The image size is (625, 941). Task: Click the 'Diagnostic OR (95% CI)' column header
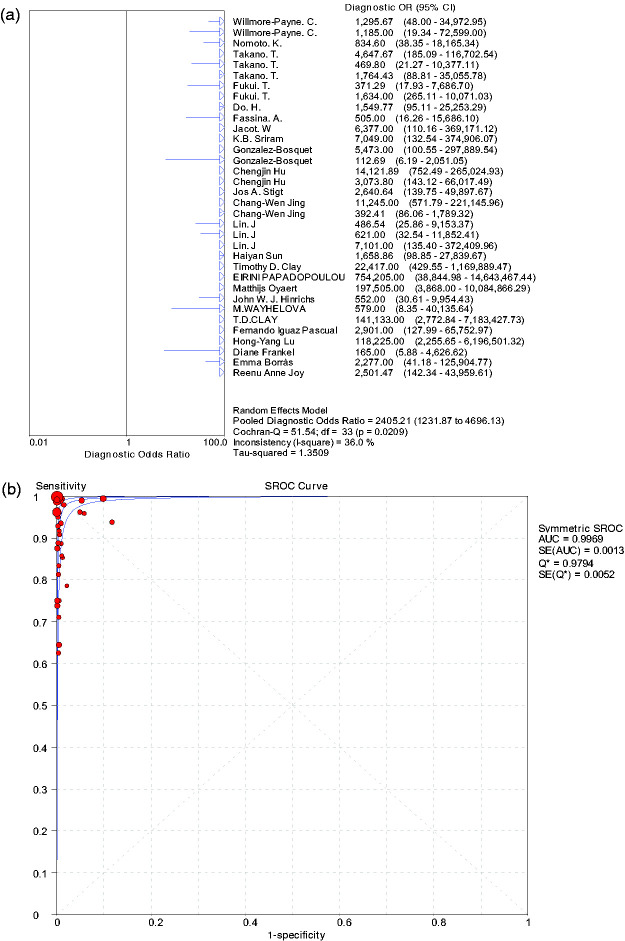point(400,8)
